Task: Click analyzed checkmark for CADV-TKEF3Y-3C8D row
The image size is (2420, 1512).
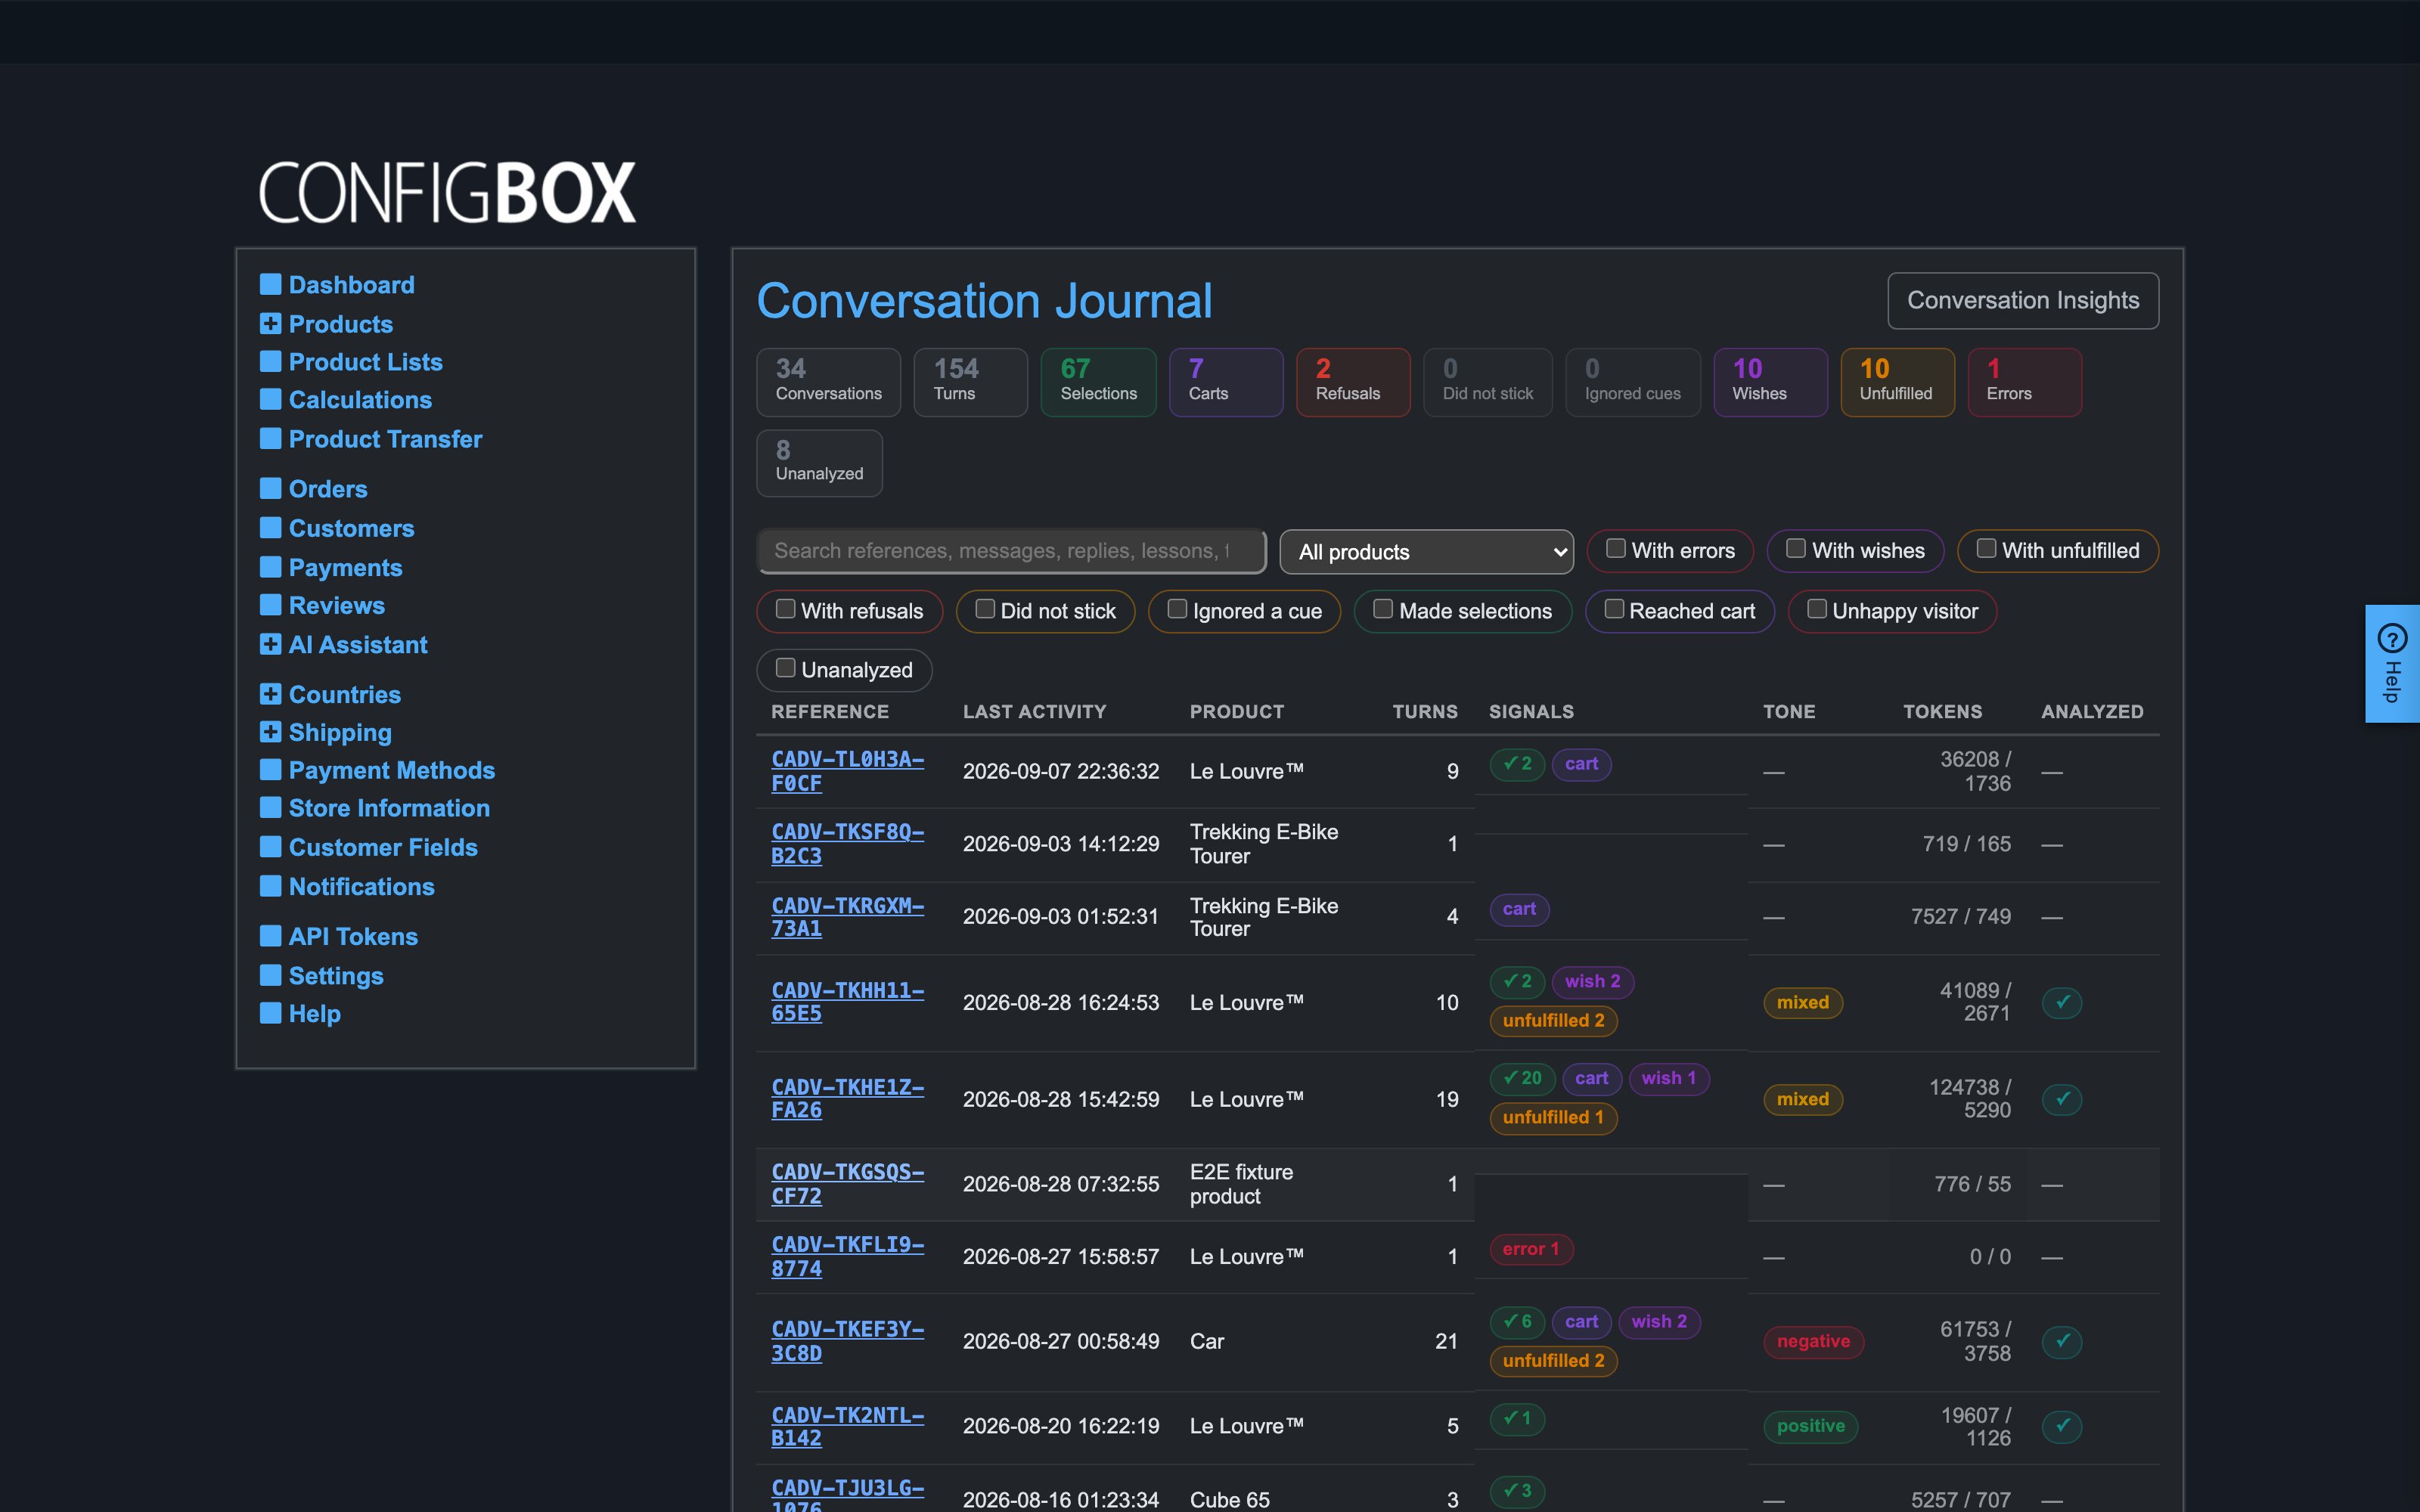Action: [2062, 1341]
